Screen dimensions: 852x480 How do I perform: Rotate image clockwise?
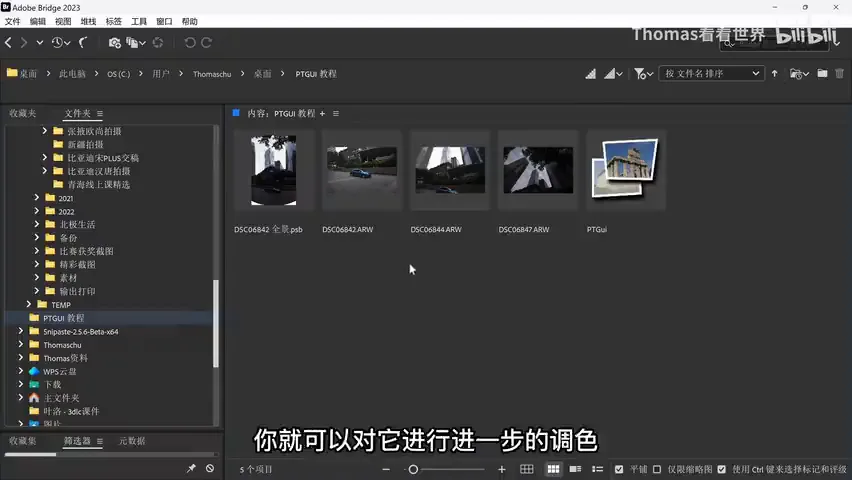pos(206,42)
